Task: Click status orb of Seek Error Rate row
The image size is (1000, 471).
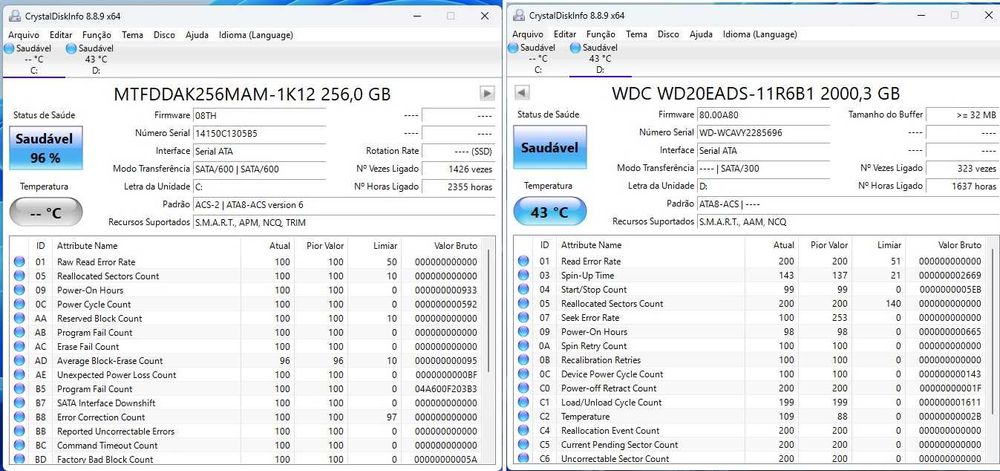Action: tap(524, 317)
